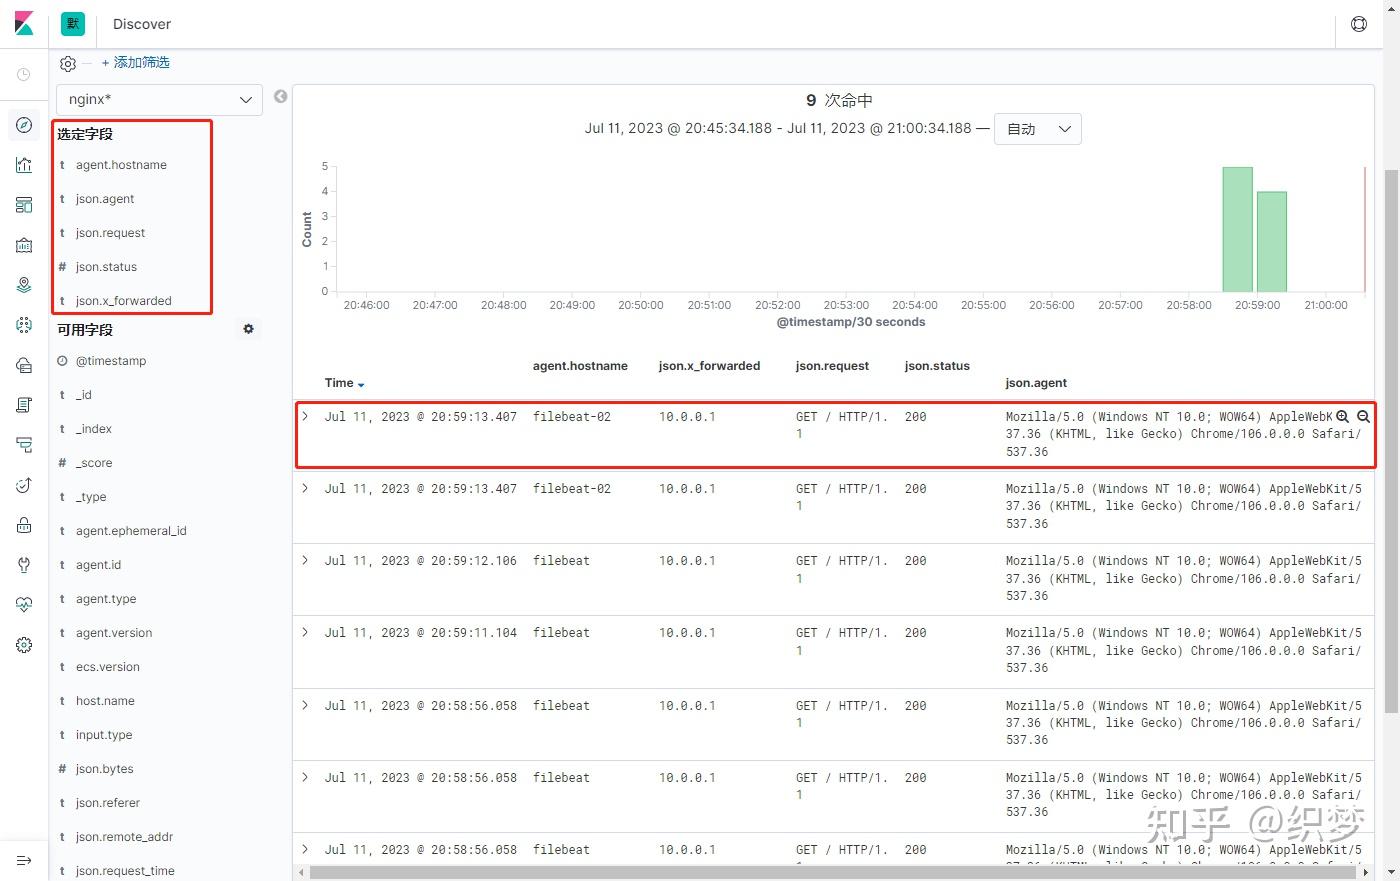Screen dimensions: 1400x881
Task: Select host.name field
Action: (x=105, y=701)
